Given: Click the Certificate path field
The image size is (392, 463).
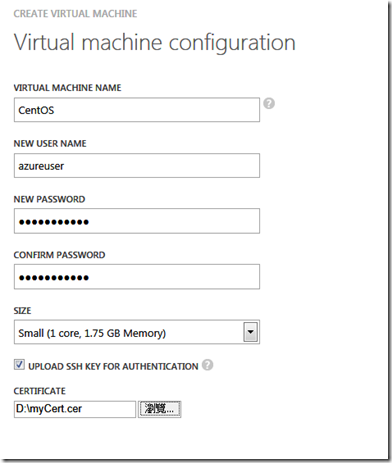Looking at the screenshot, I should click(x=75, y=409).
